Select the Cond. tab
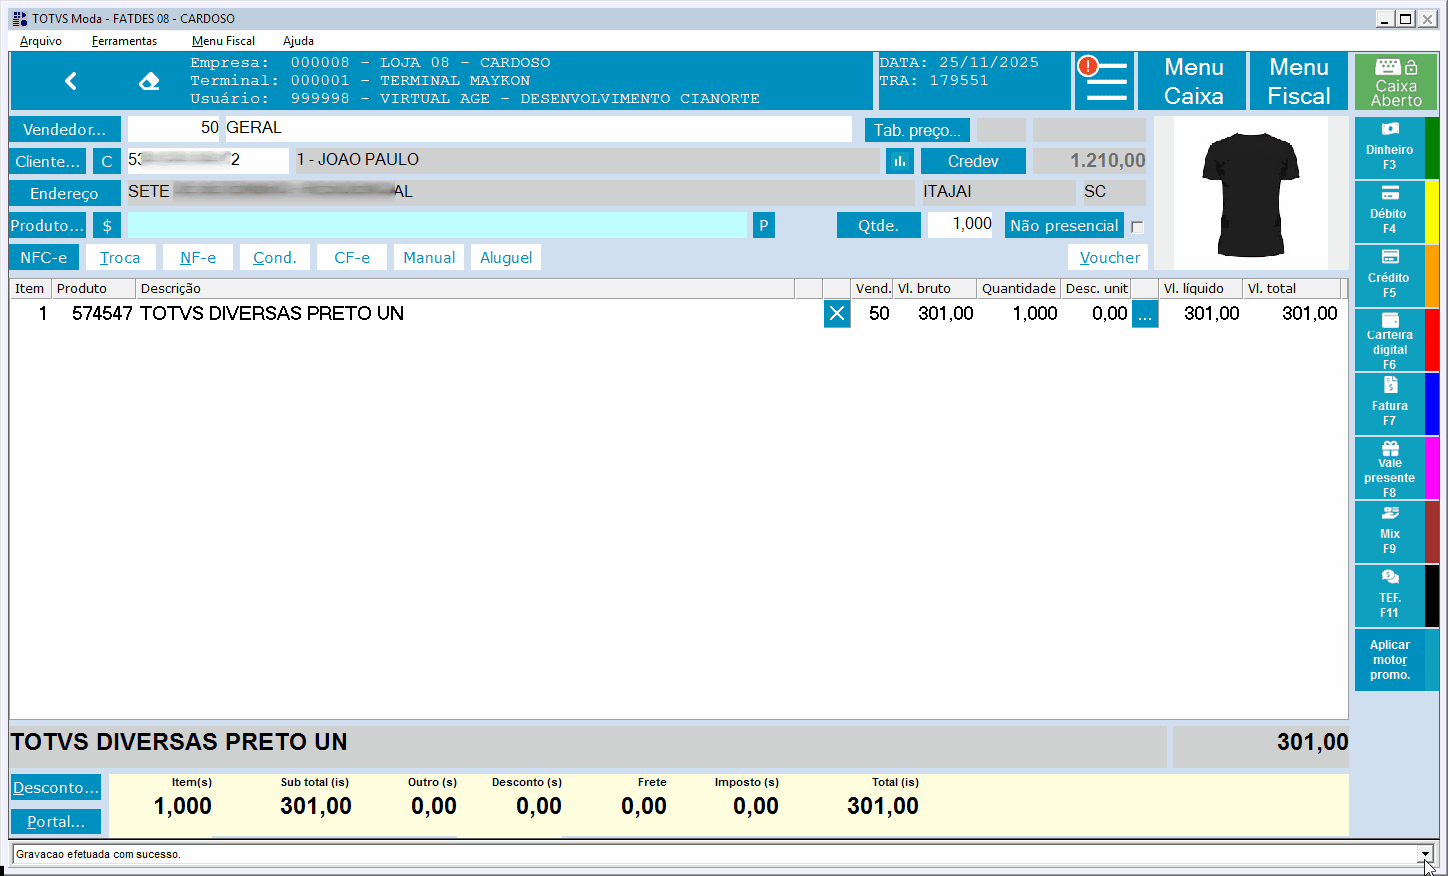 click(x=275, y=257)
